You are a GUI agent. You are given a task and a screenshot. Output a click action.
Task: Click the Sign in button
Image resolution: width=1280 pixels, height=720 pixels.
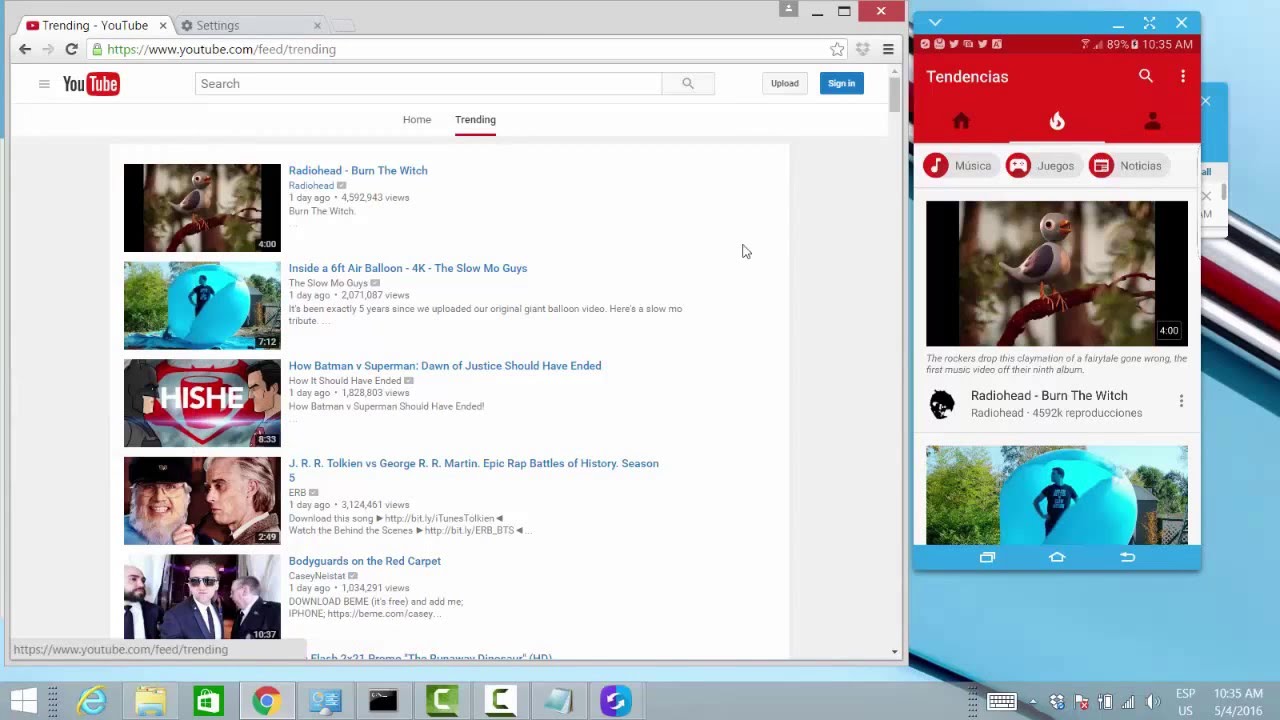(842, 84)
